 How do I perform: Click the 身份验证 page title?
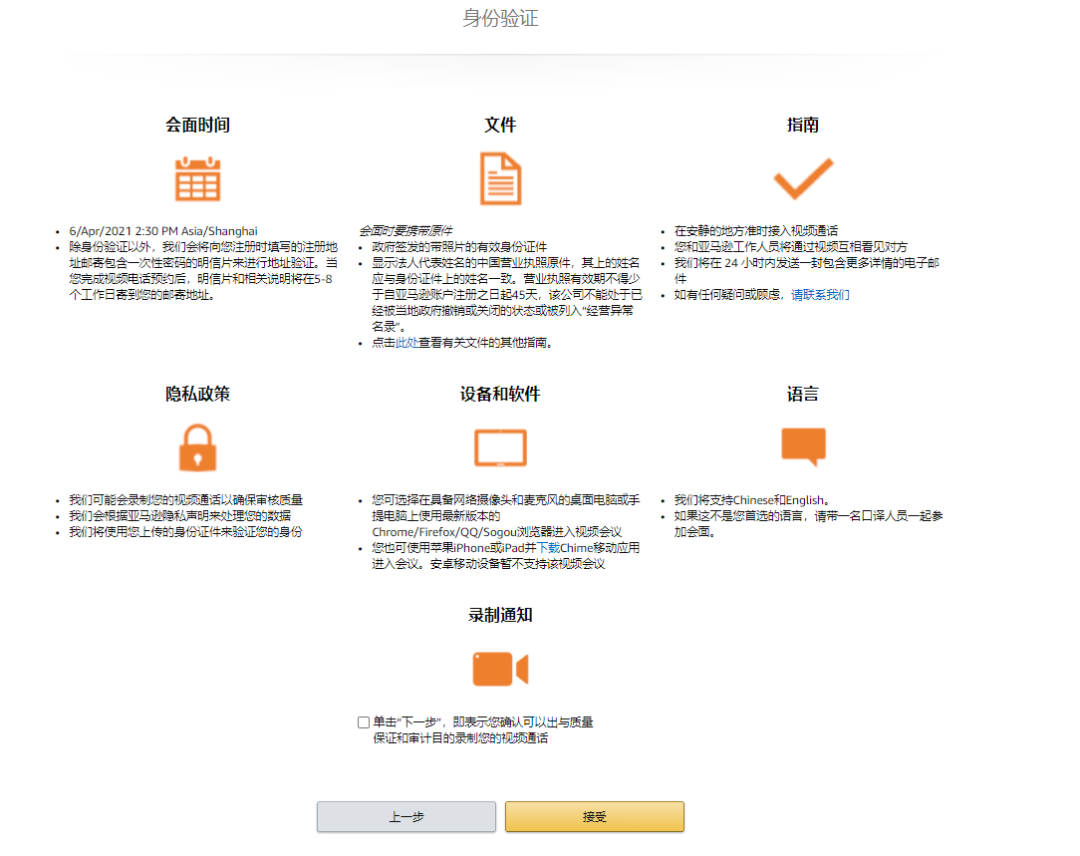pos(500,19)
